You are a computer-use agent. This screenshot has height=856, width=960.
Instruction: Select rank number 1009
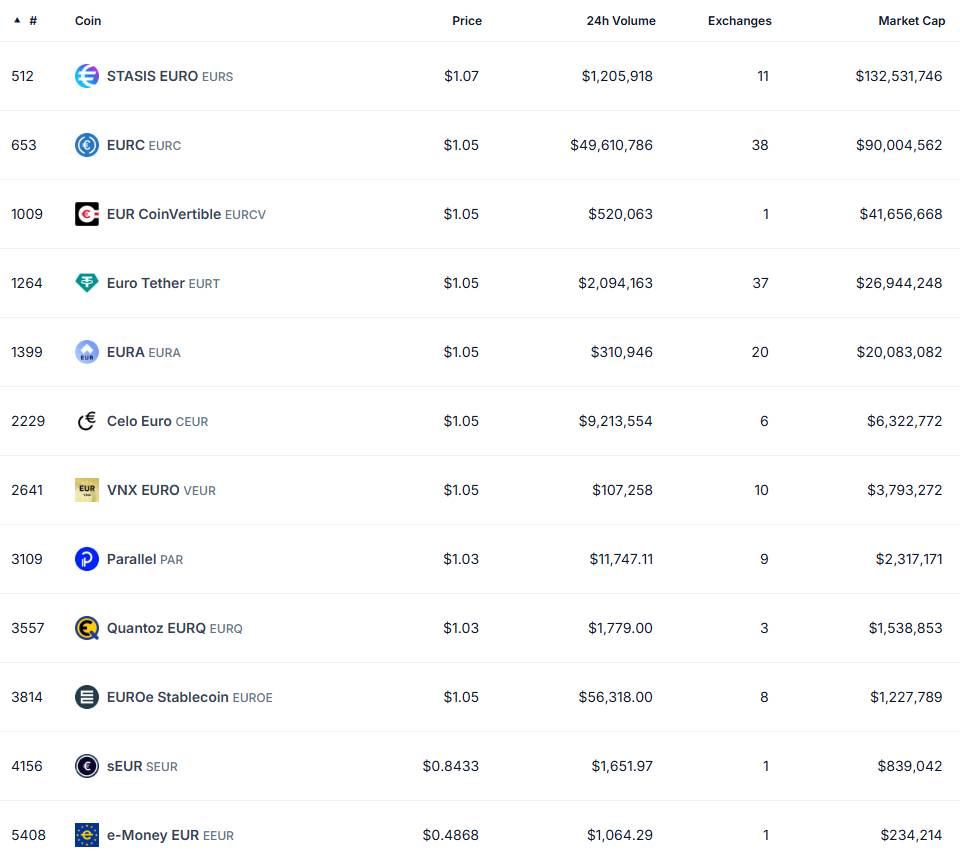27,214
